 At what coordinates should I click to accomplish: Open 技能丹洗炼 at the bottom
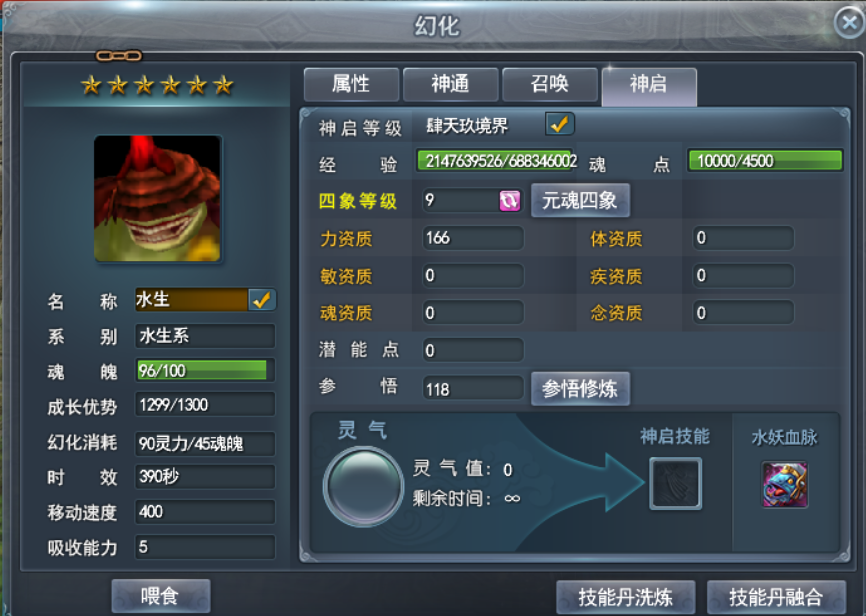625,597
